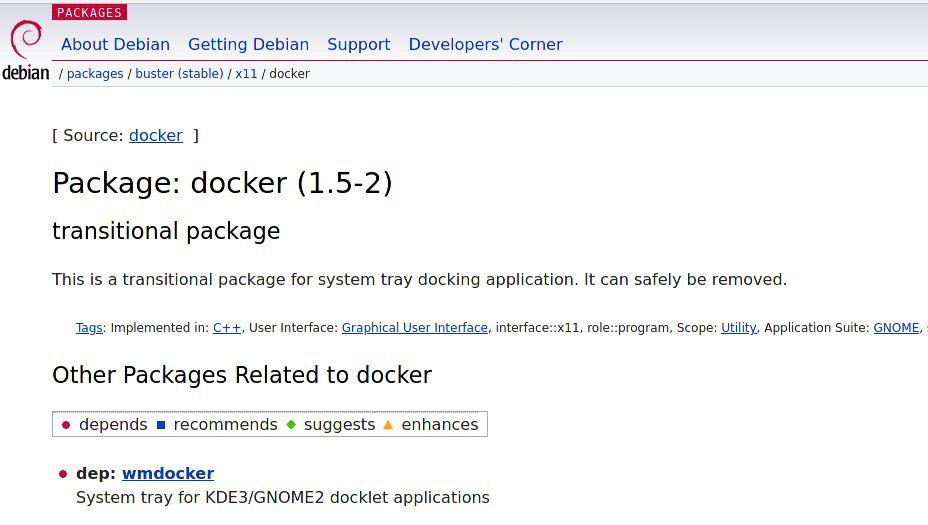Click the green suggests legend diamond

(x=291, y=424)
